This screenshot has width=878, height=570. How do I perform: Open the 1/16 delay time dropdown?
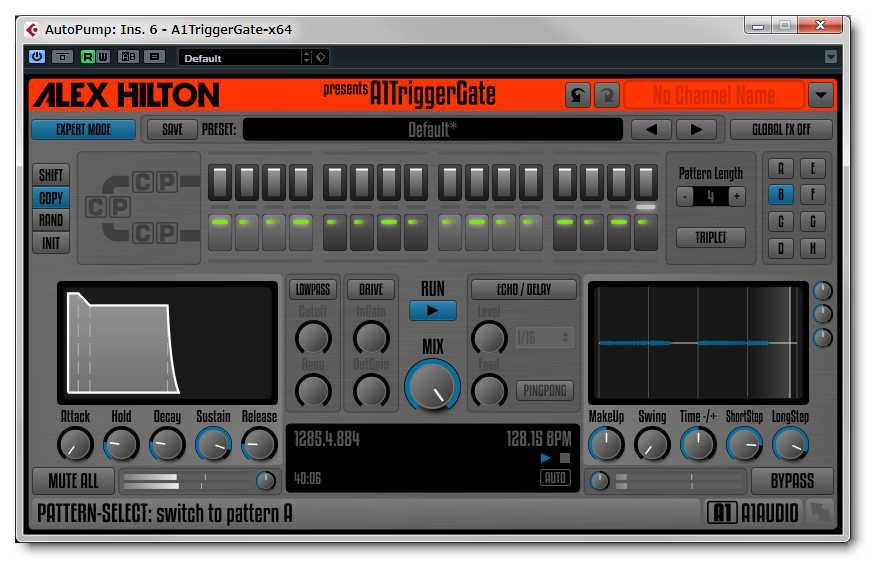(544, 338)
